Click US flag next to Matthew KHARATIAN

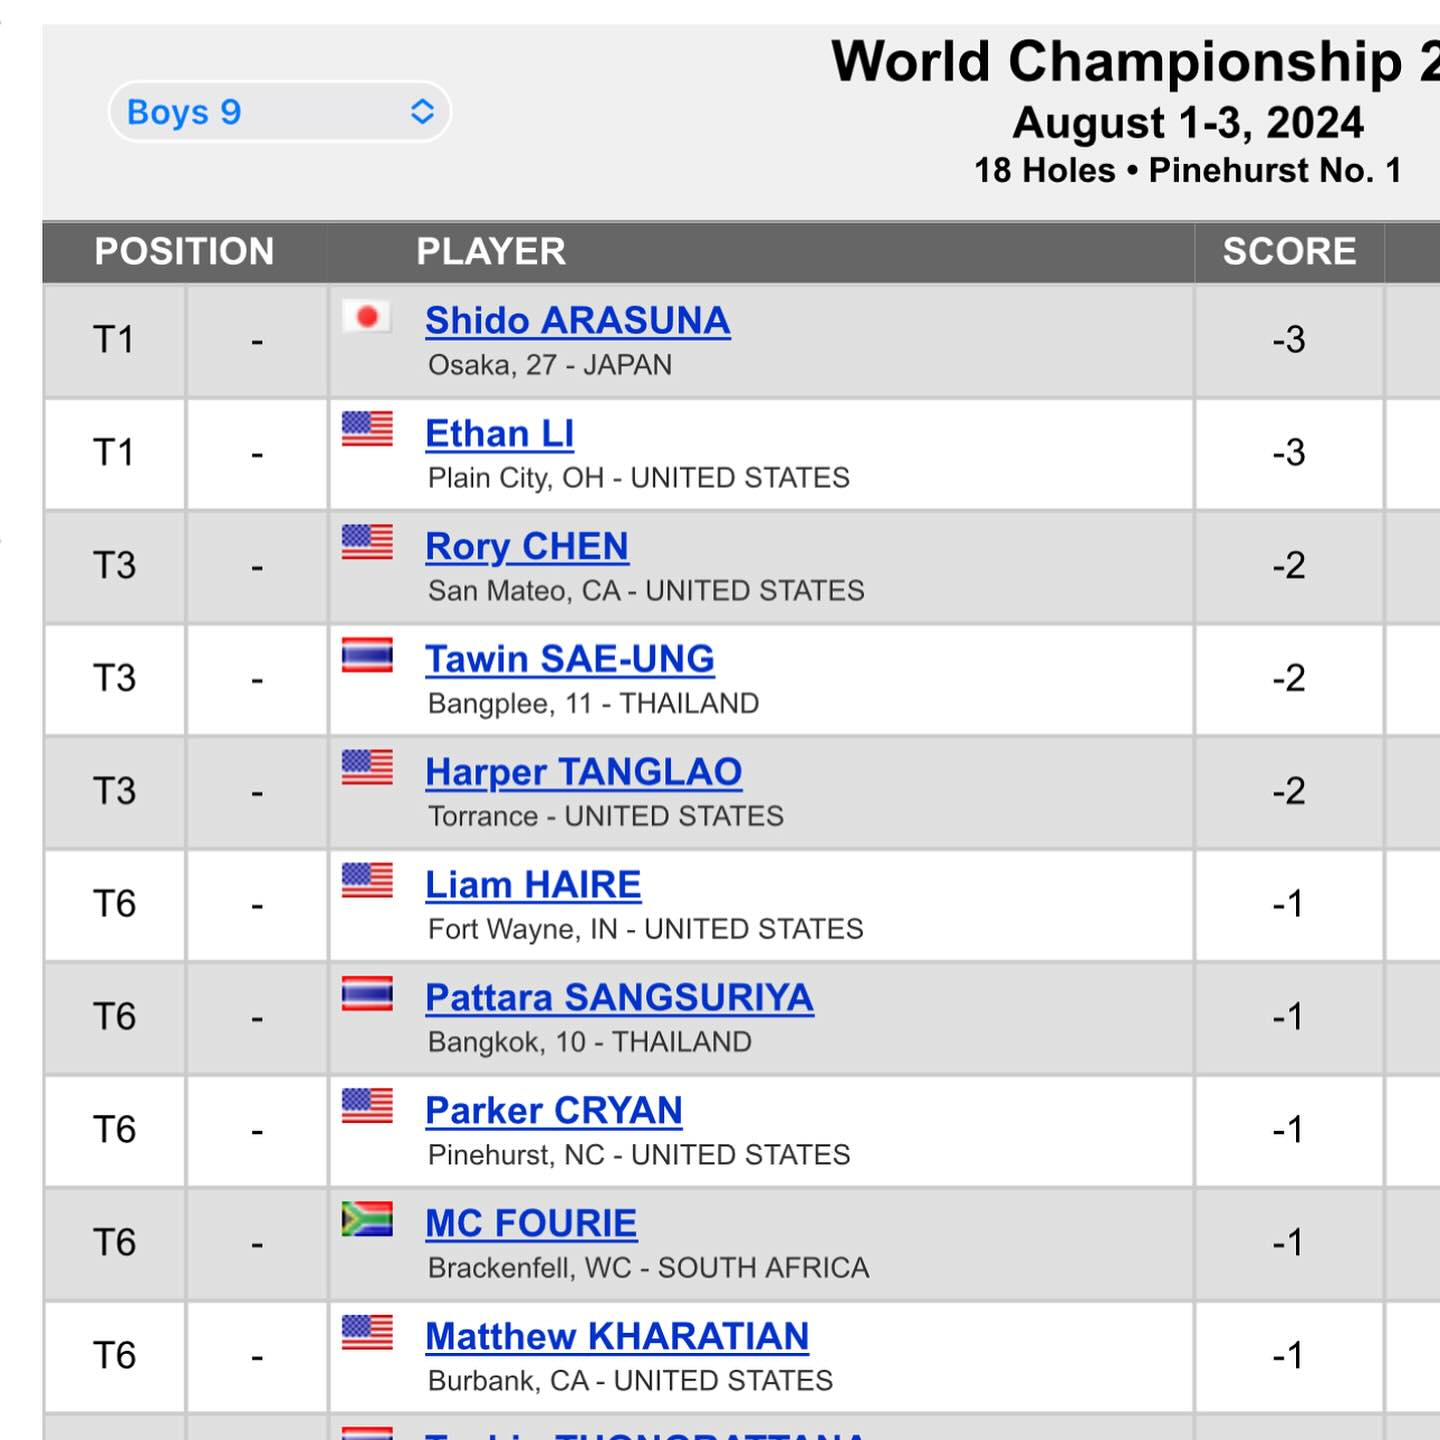367,1332
